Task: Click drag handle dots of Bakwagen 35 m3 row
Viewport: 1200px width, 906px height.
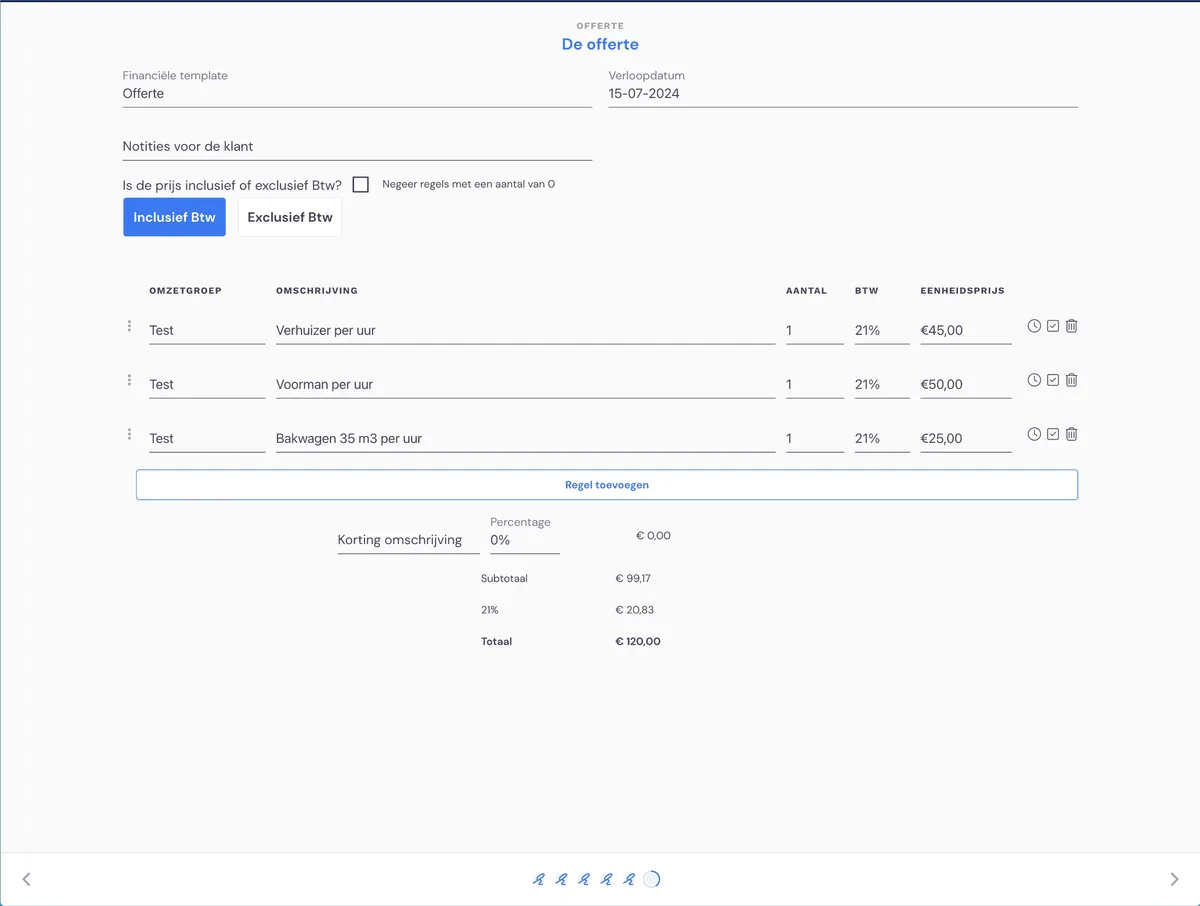Action: pyautogui.click(x=129, y=434)
